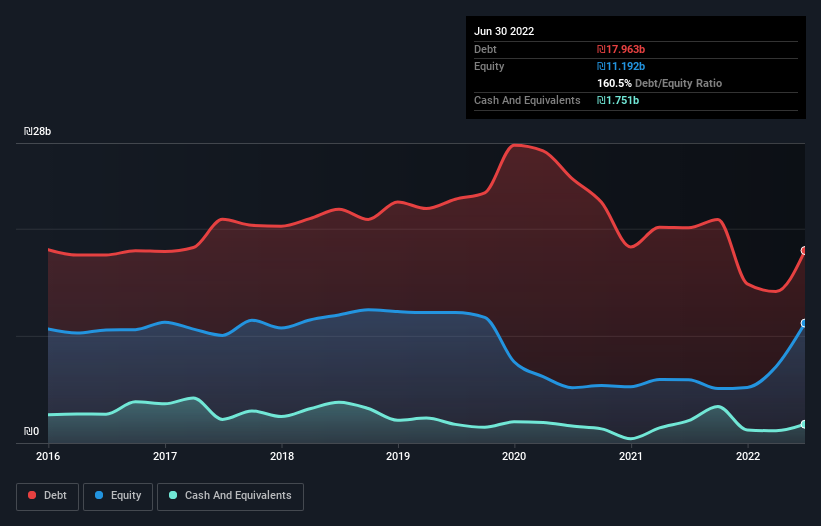Toggle the Equity series legend button
This screenshot has width=821, height=526.
[118, 496]
